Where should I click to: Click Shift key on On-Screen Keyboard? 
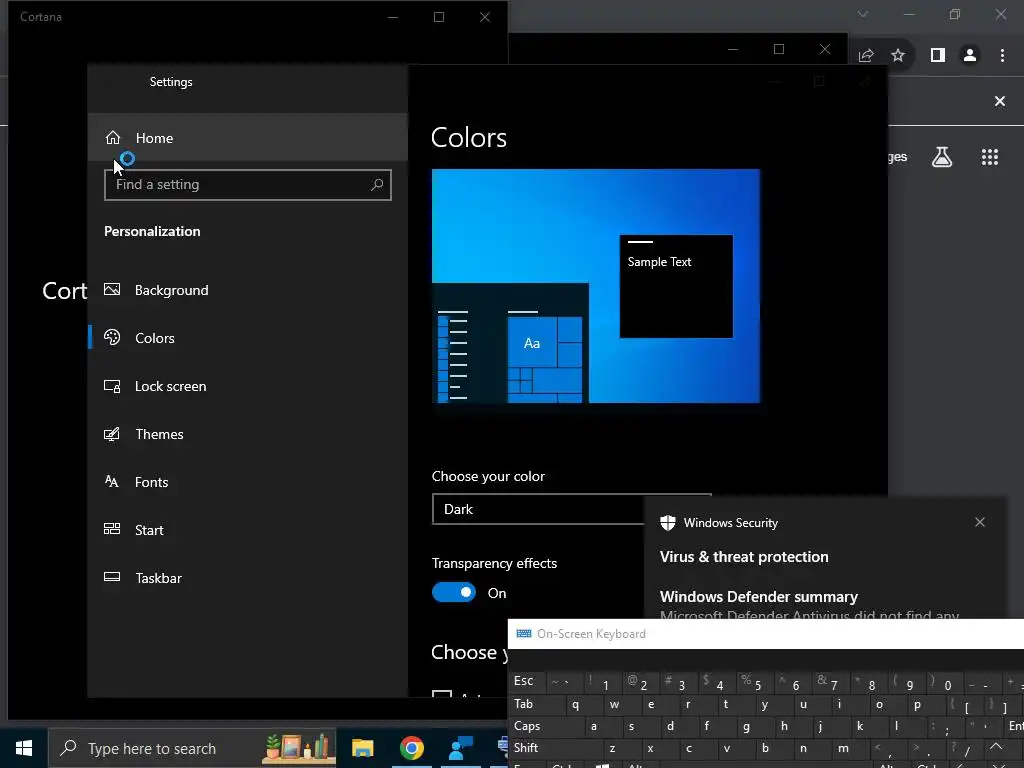tap(555, 748)
